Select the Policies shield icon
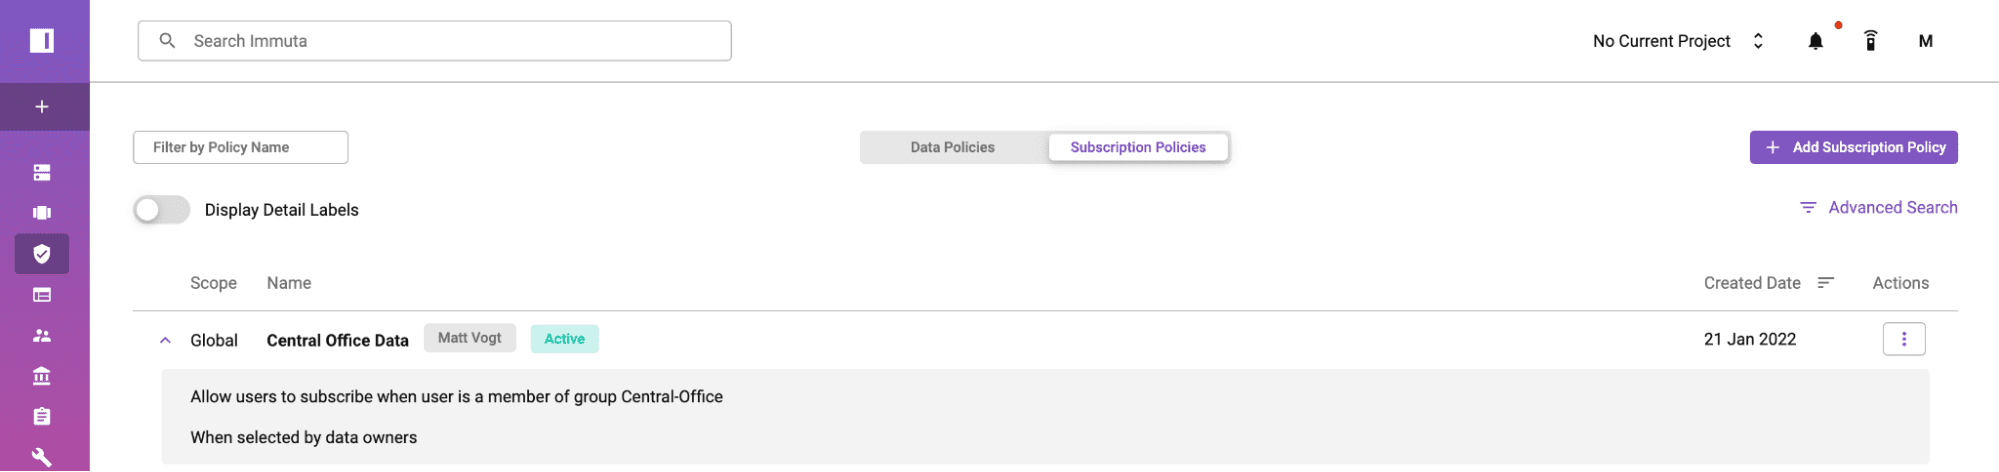 coord(42,254)
